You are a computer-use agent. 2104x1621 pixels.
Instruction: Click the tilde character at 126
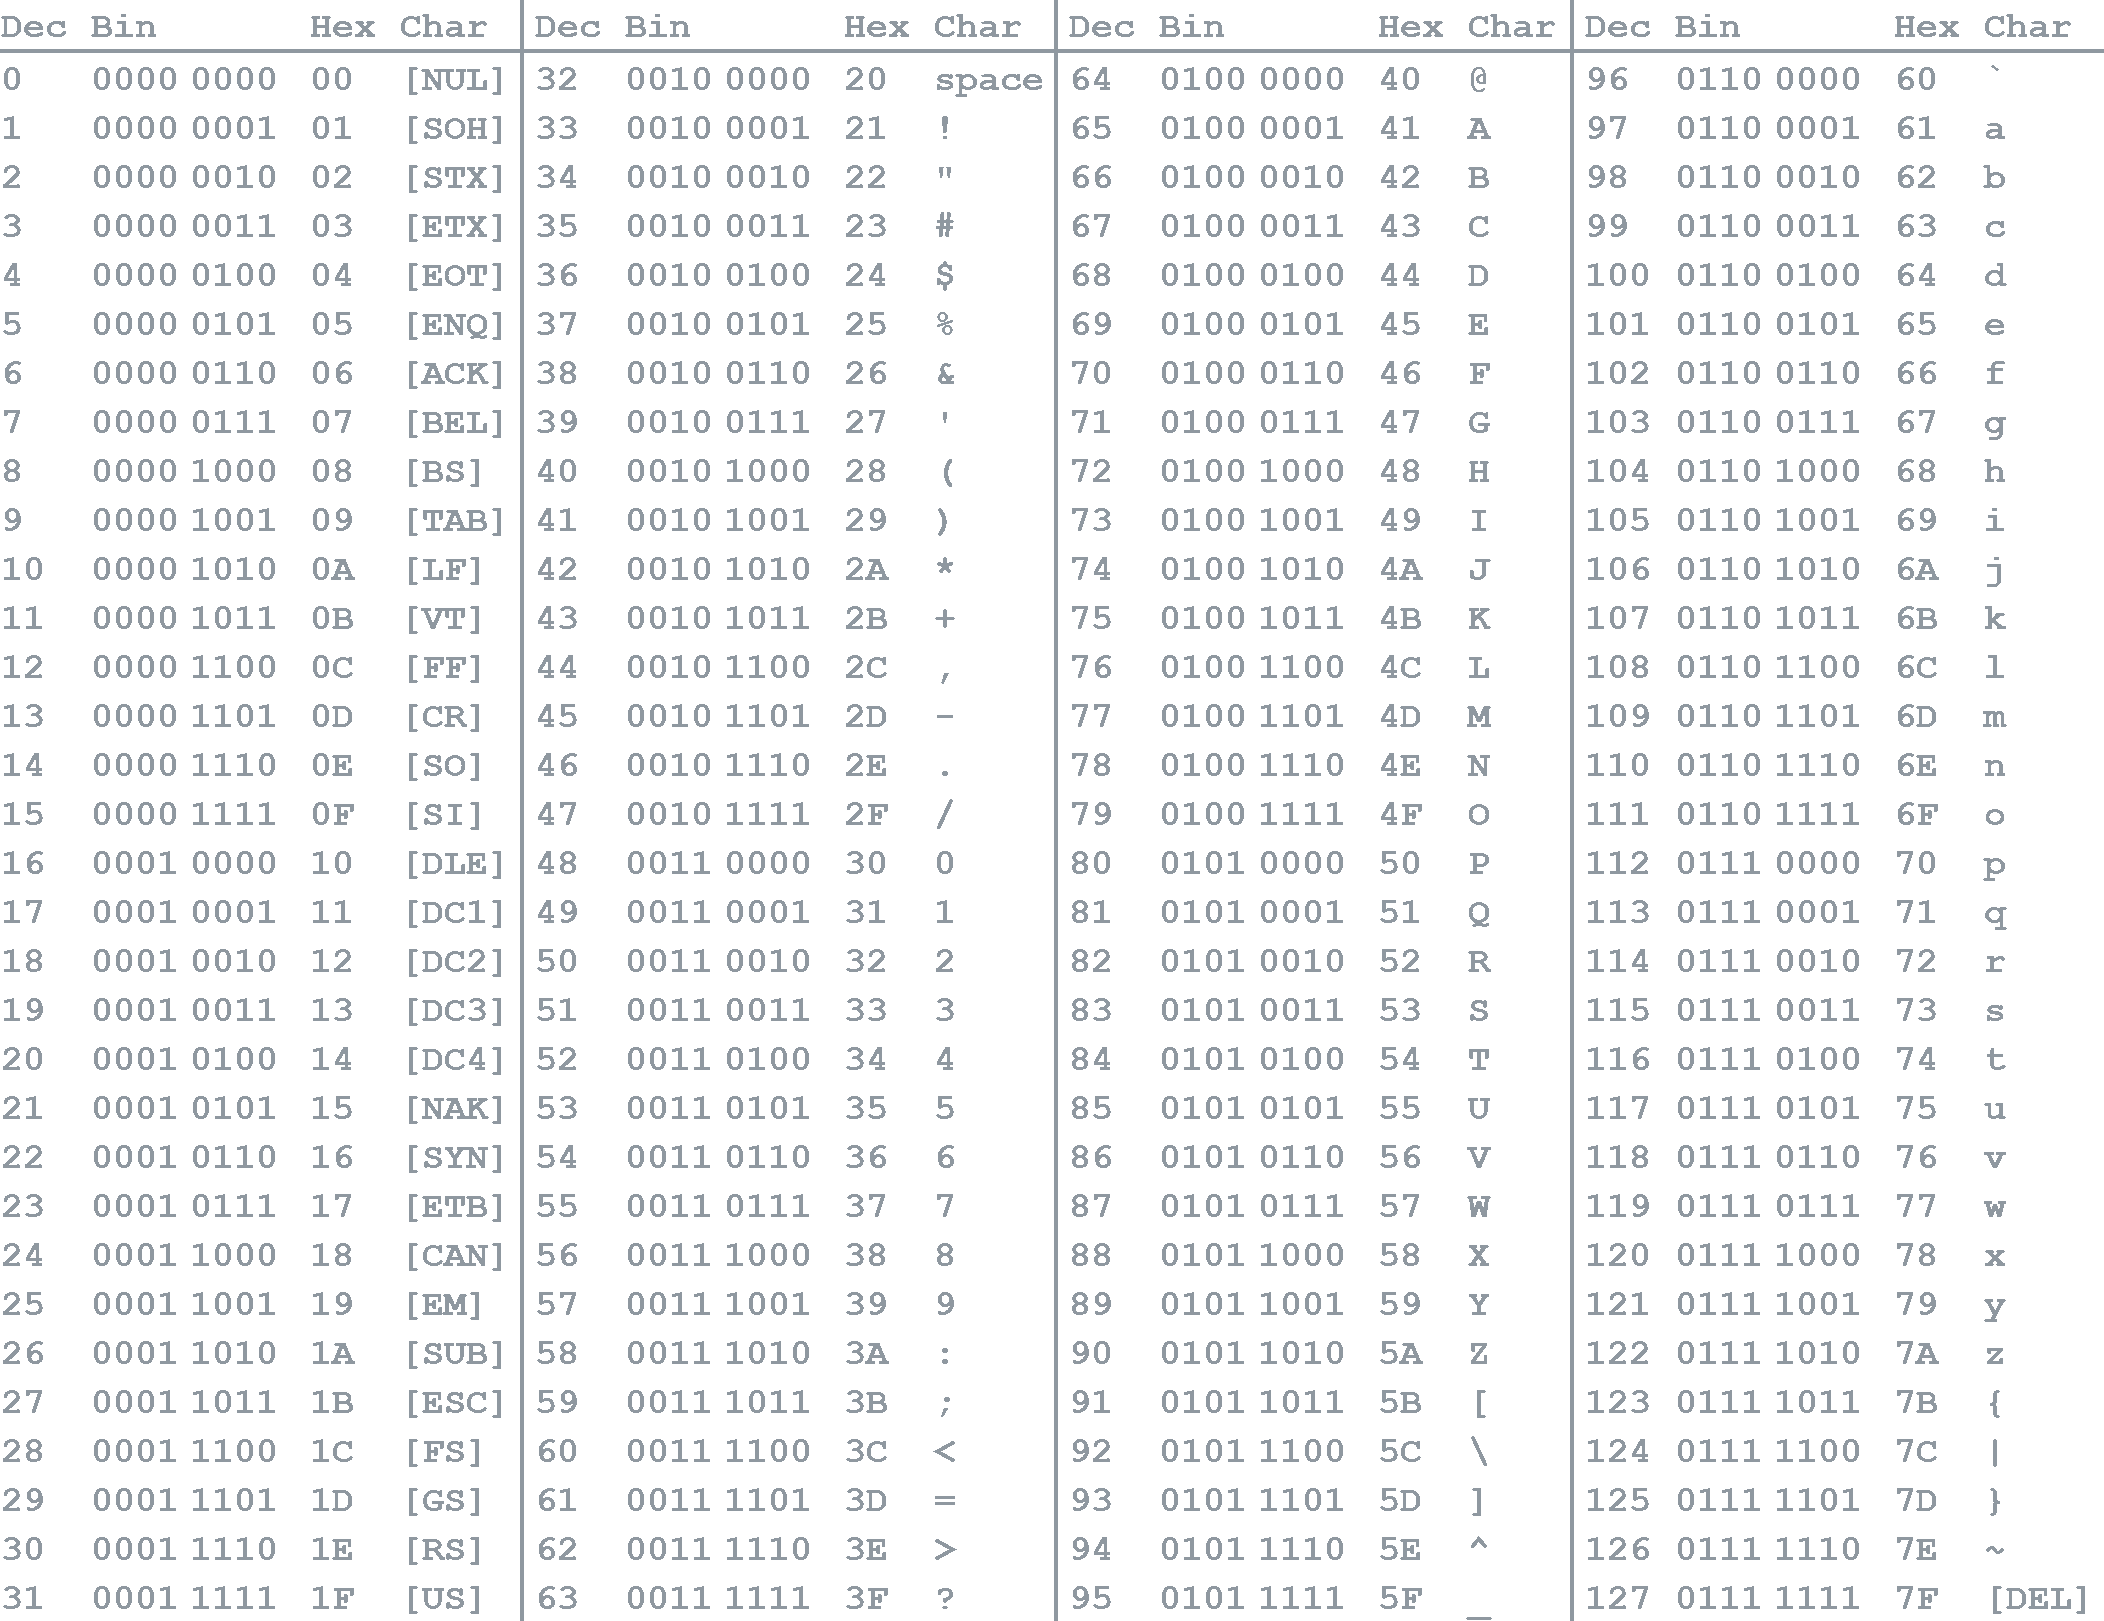(x=1994, y=1549)
